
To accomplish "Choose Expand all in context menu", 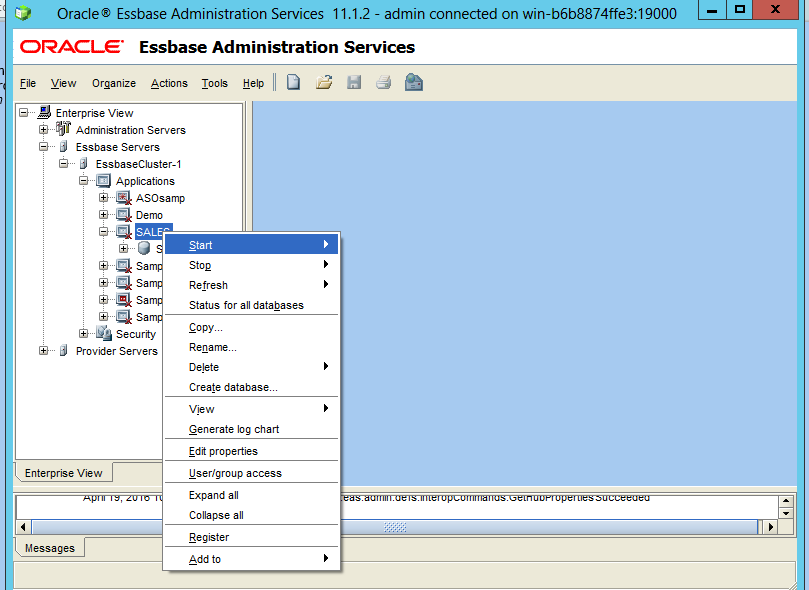I will (251, 495).
